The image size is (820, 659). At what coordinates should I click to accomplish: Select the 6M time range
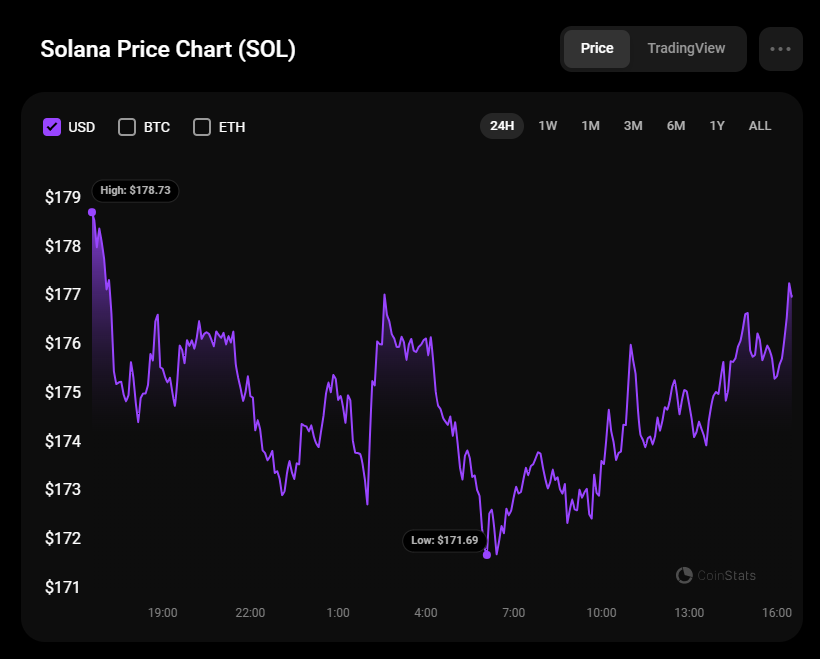[x=676, y=126]
